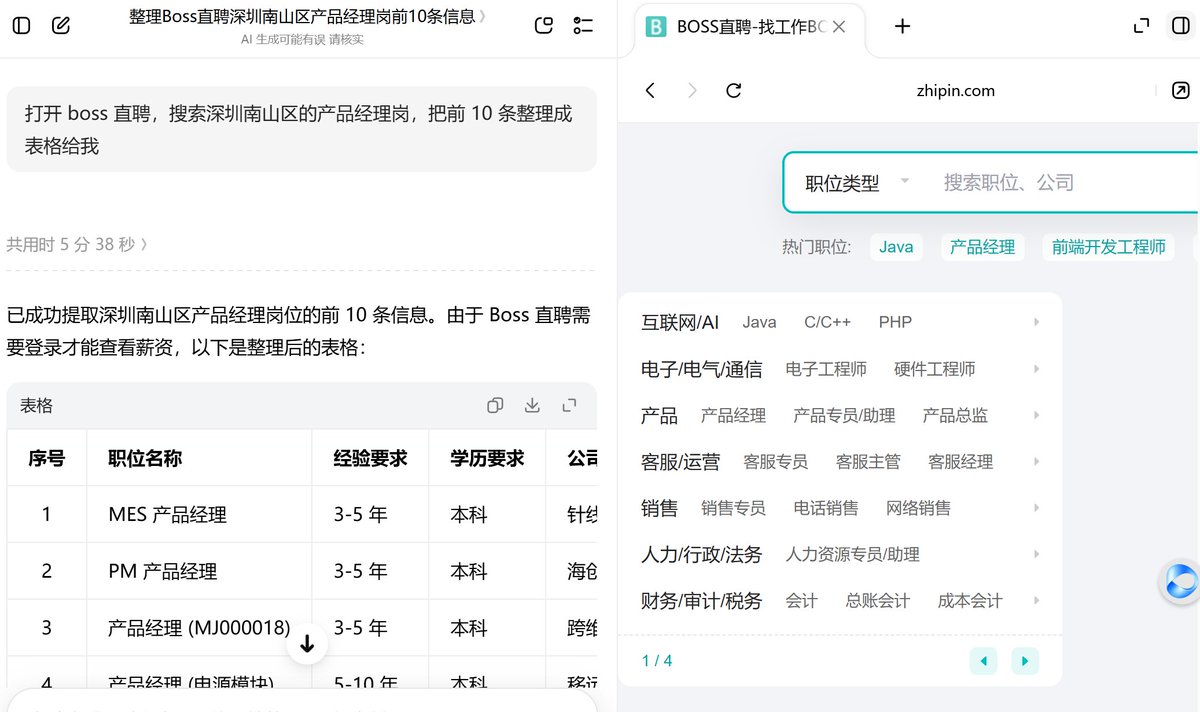Close the BOSS直聘 browser tab
Image resolution: width=1200 pixels, height=712 pixels.
[x=839, y=27]
